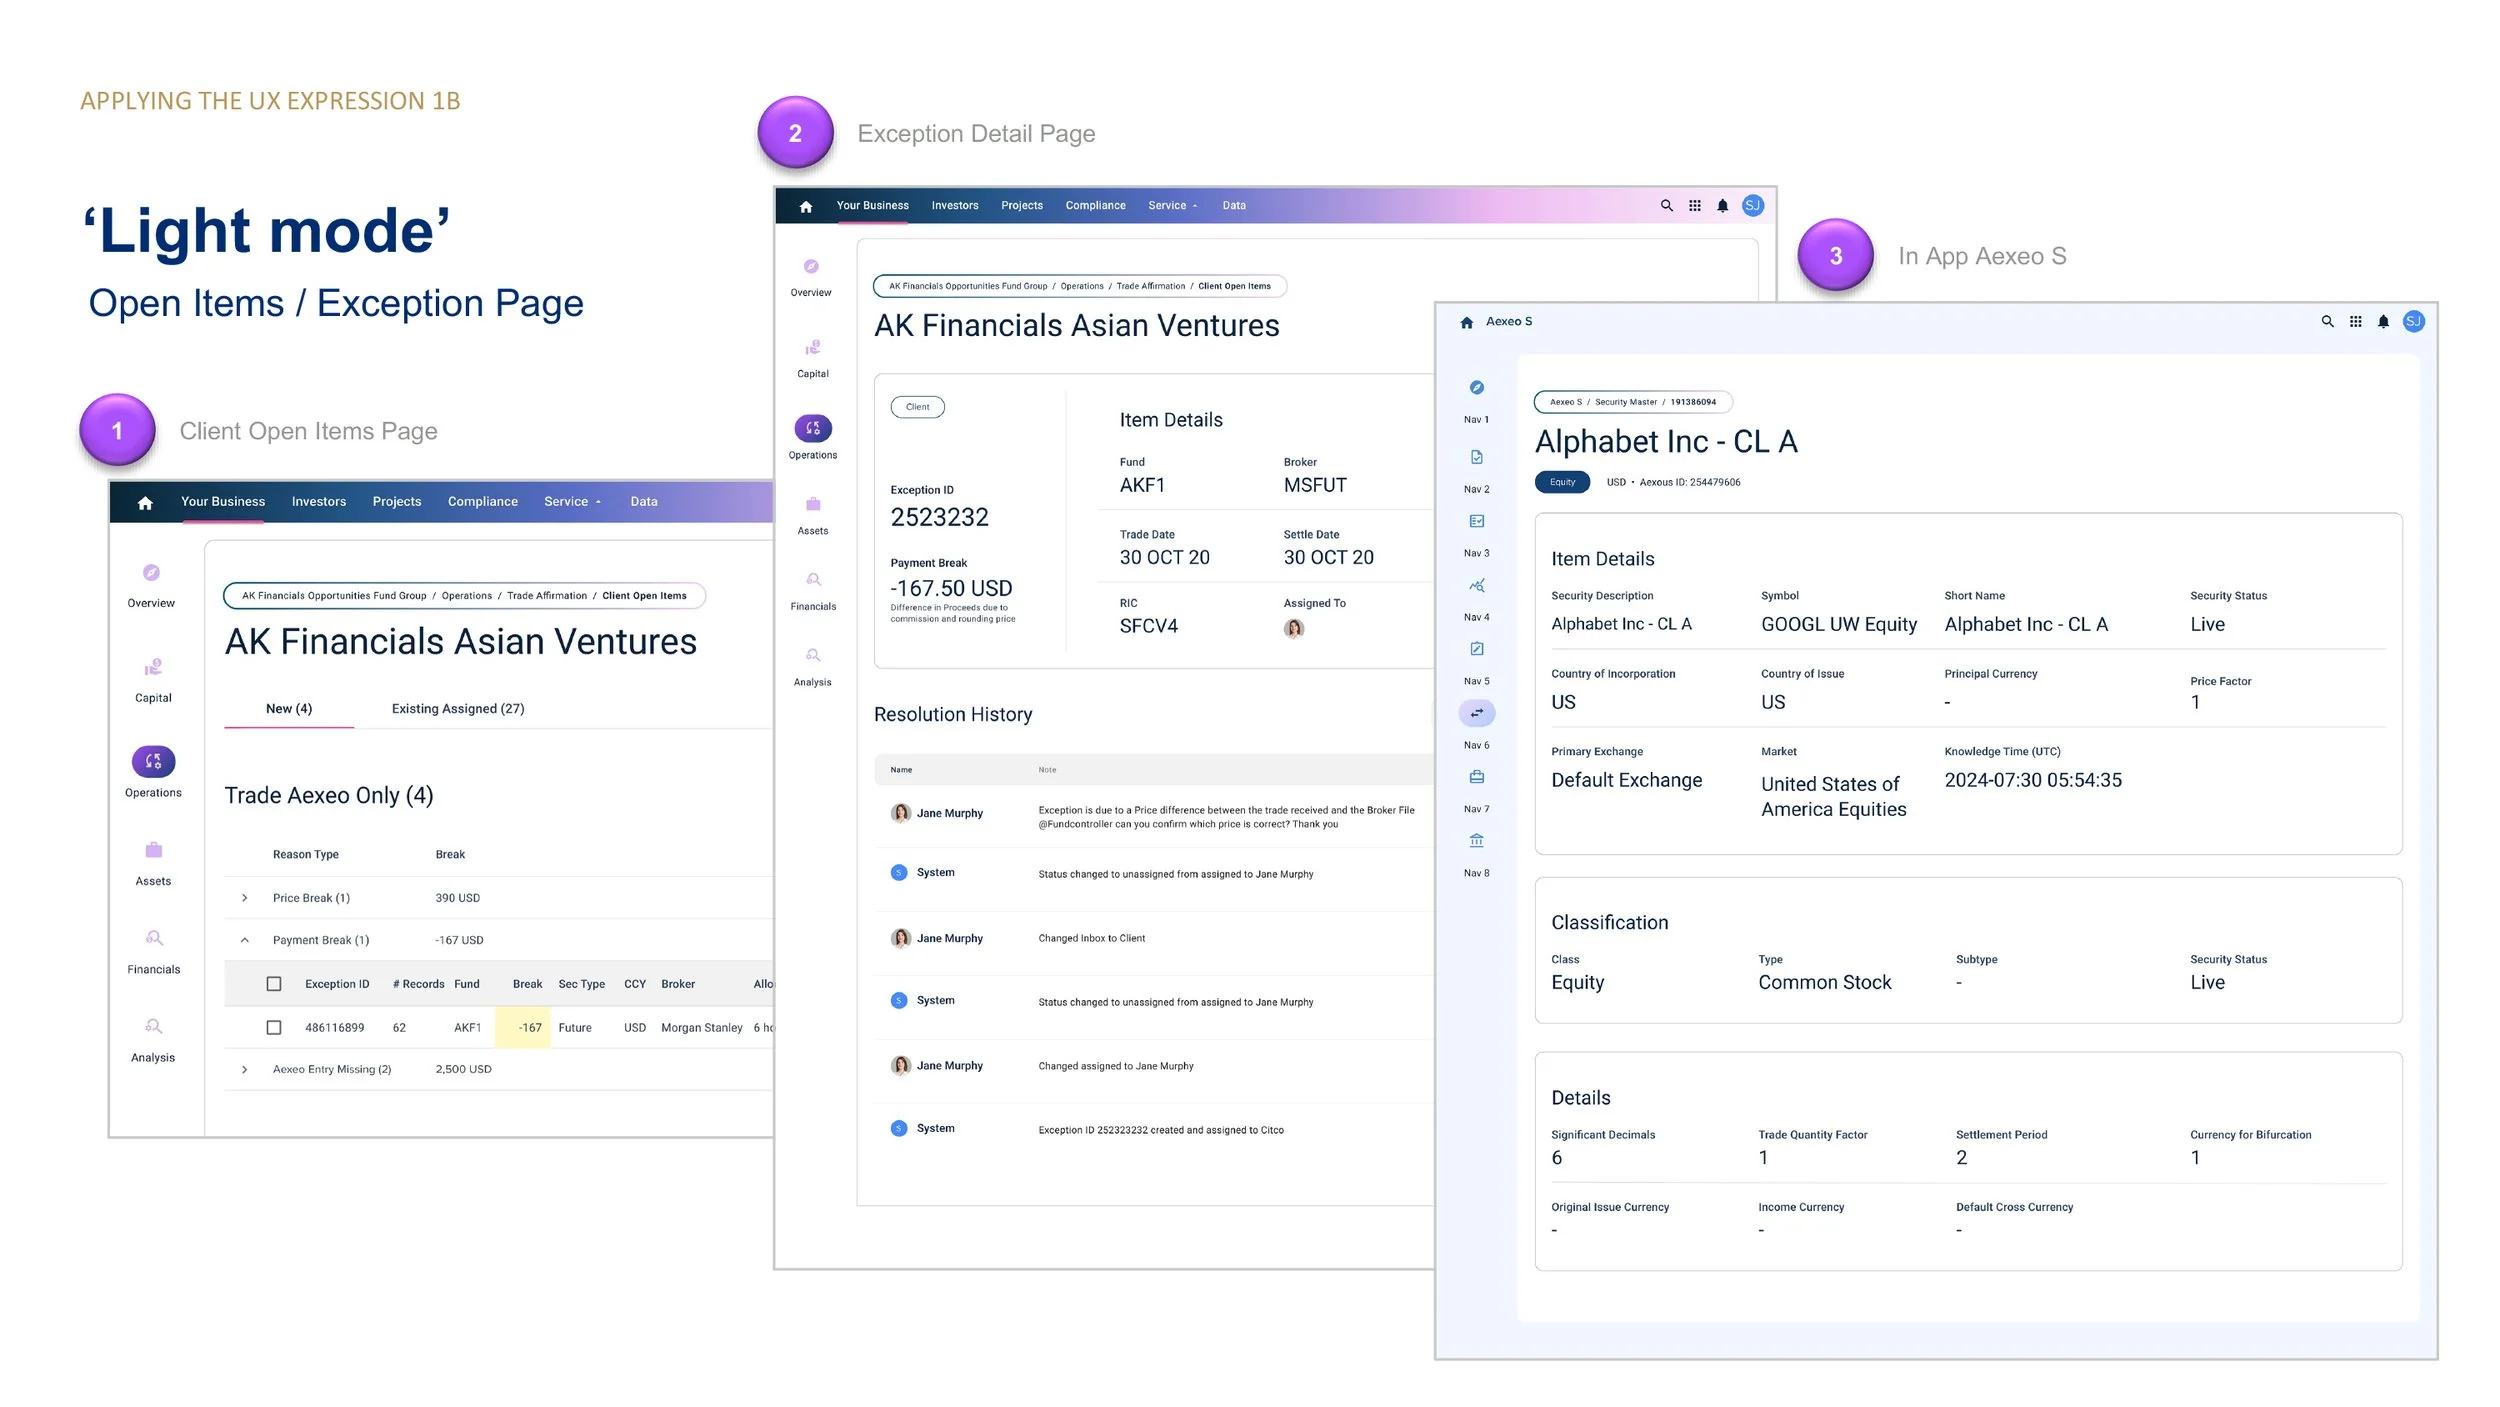Open Compliance menu in Exception Detail navbar
The image size is (2500, 1407).
pyautogui.click(x=1095, y=206)
